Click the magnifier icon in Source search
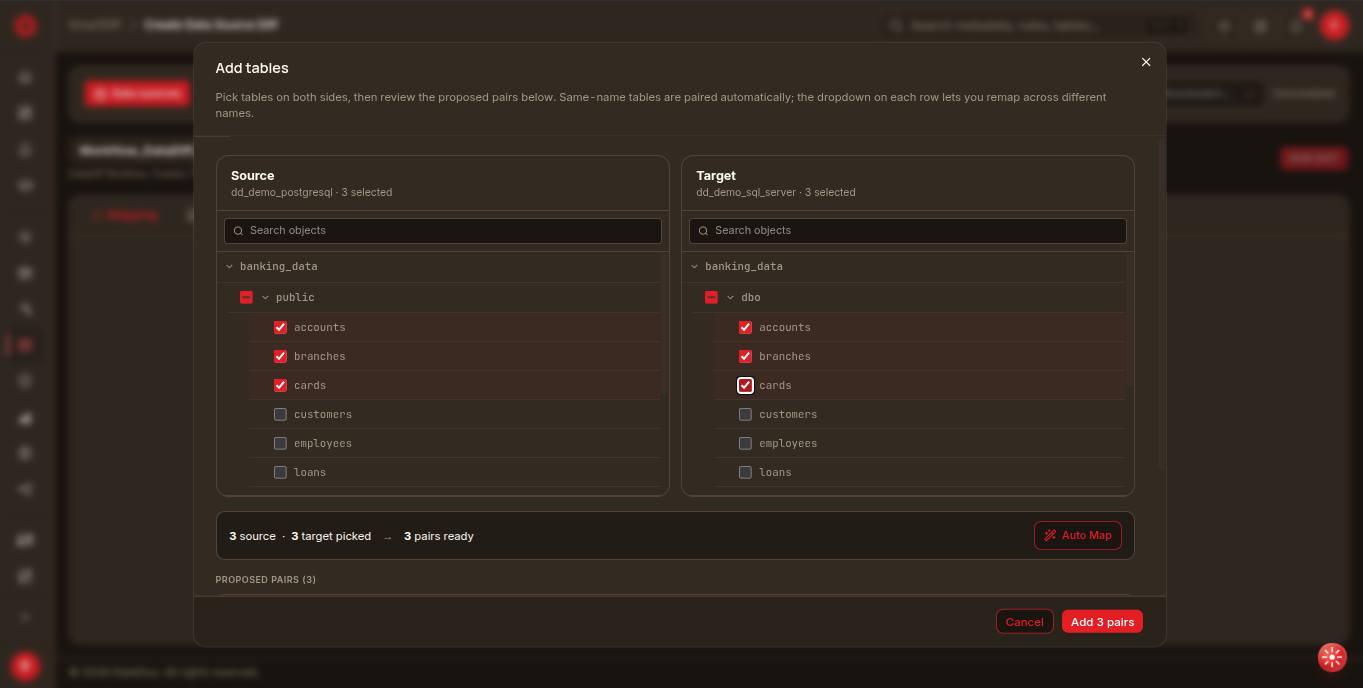Screen dimensions: 1363x688 point(239,231)
